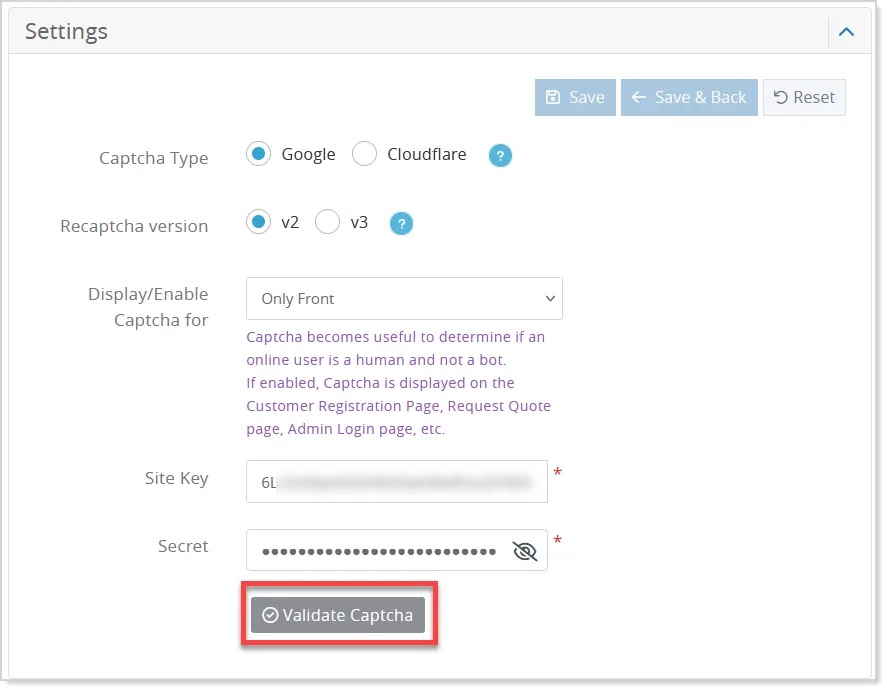Click the Display/Enable Captcha for label
The height and width of the screenshot is (691, 887).
(x=148, y=307)
